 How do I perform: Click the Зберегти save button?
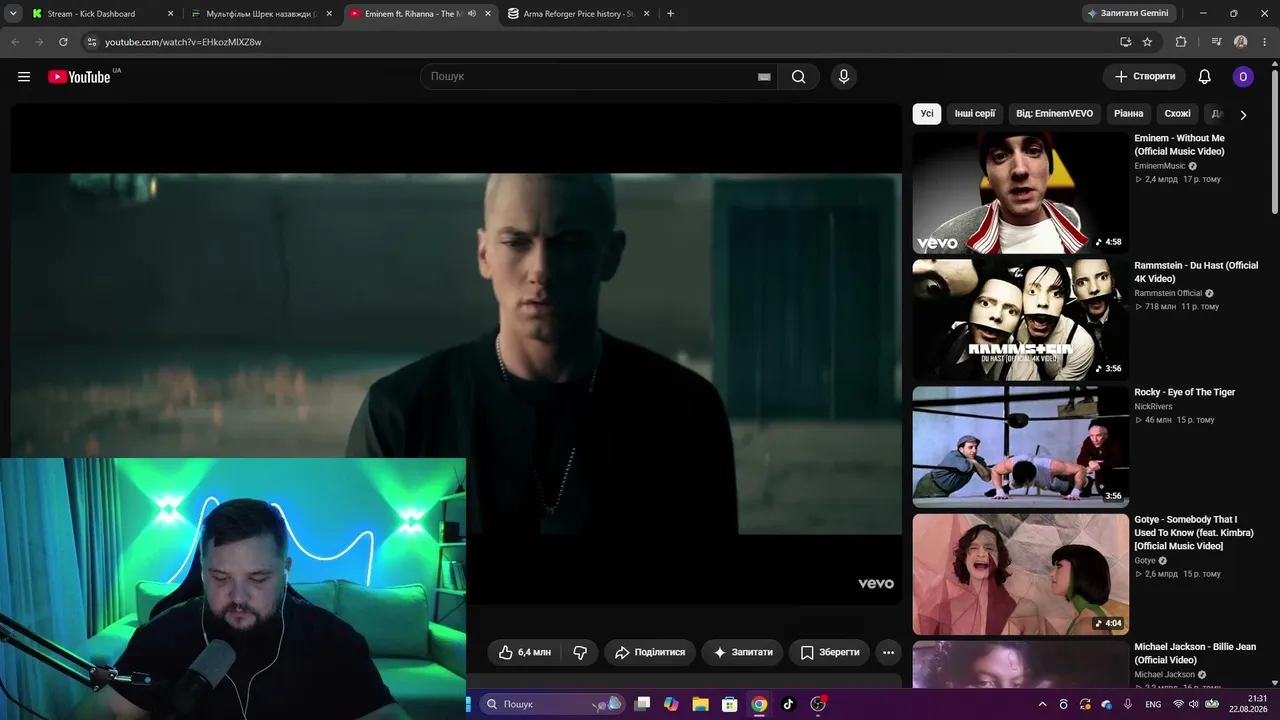coord(830,652)
